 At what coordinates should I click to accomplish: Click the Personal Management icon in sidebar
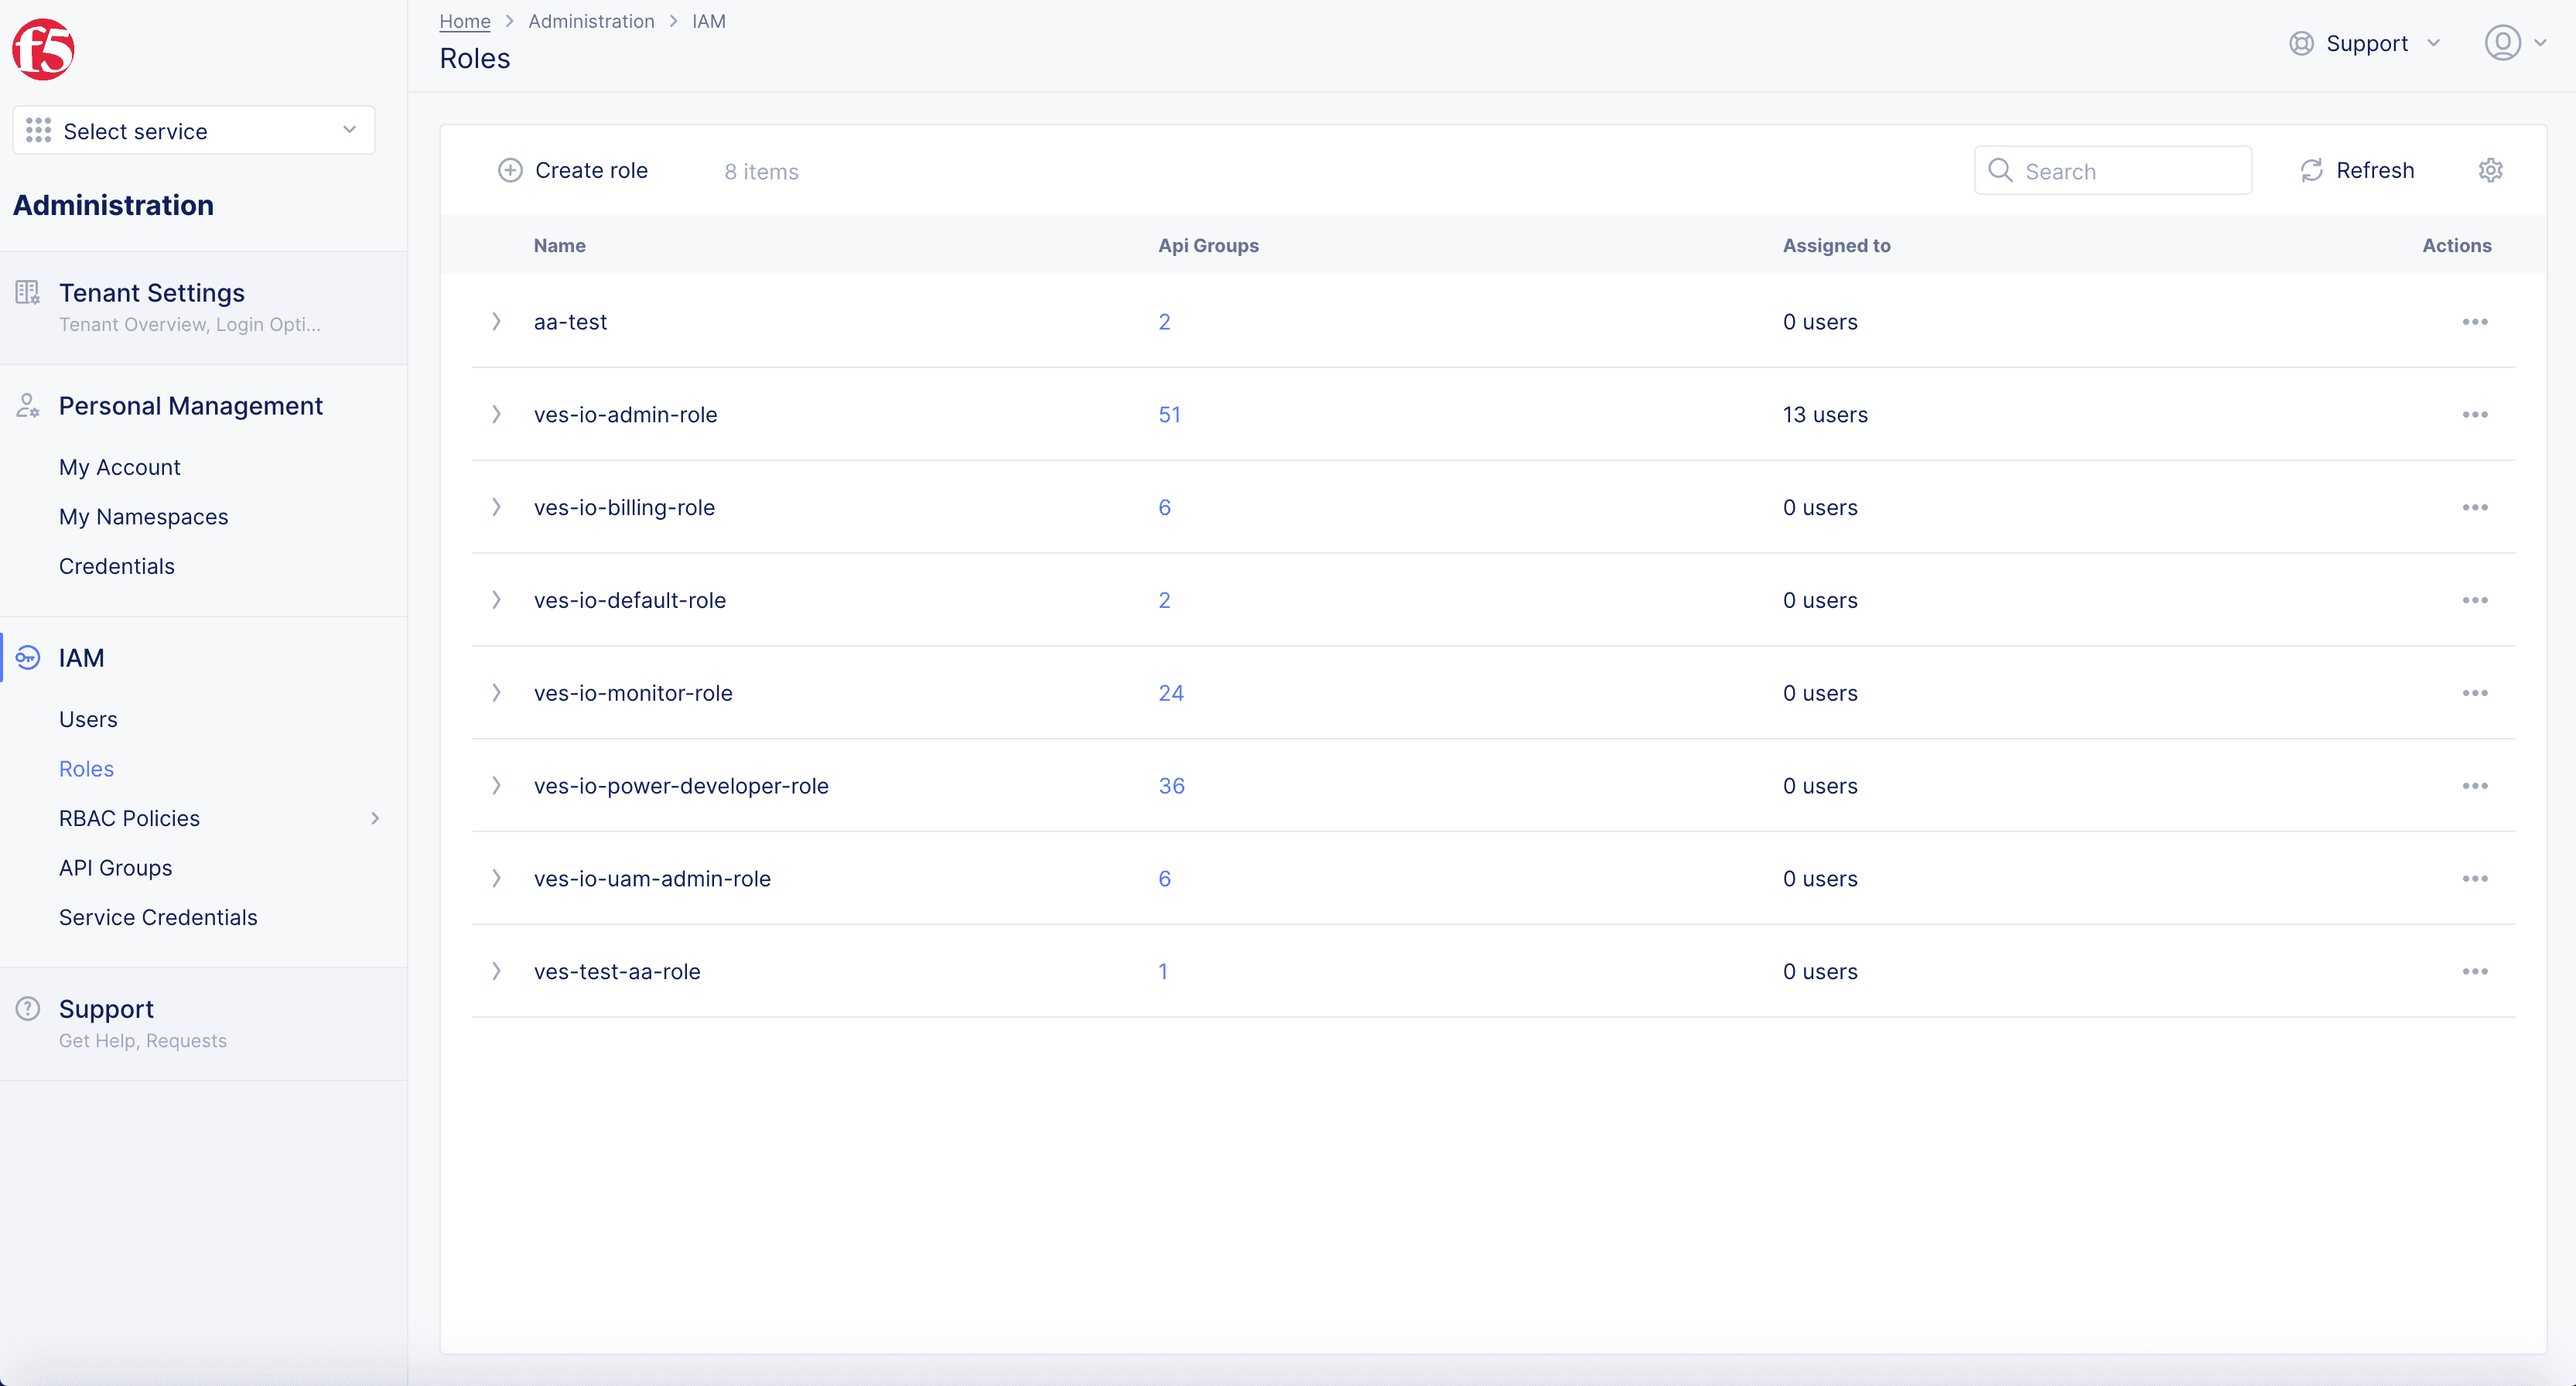(27, 405)
